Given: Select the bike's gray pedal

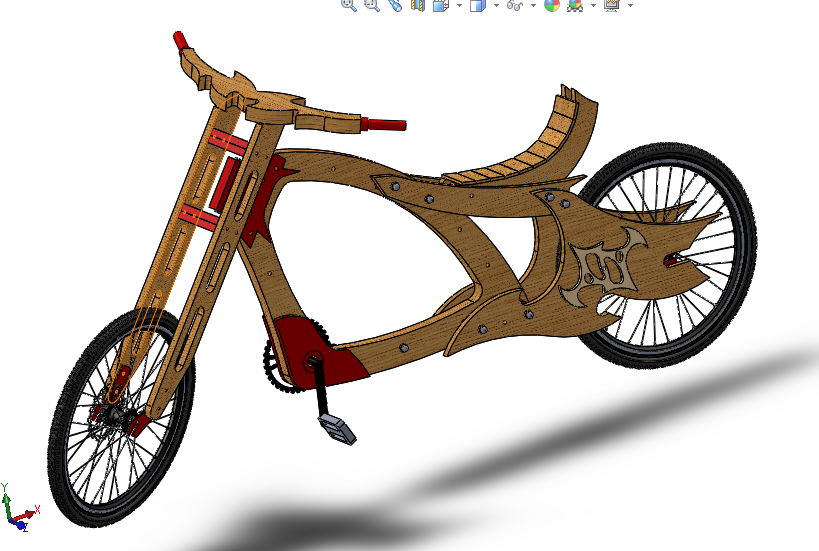Looking at the screenshot, I should 337,428.
